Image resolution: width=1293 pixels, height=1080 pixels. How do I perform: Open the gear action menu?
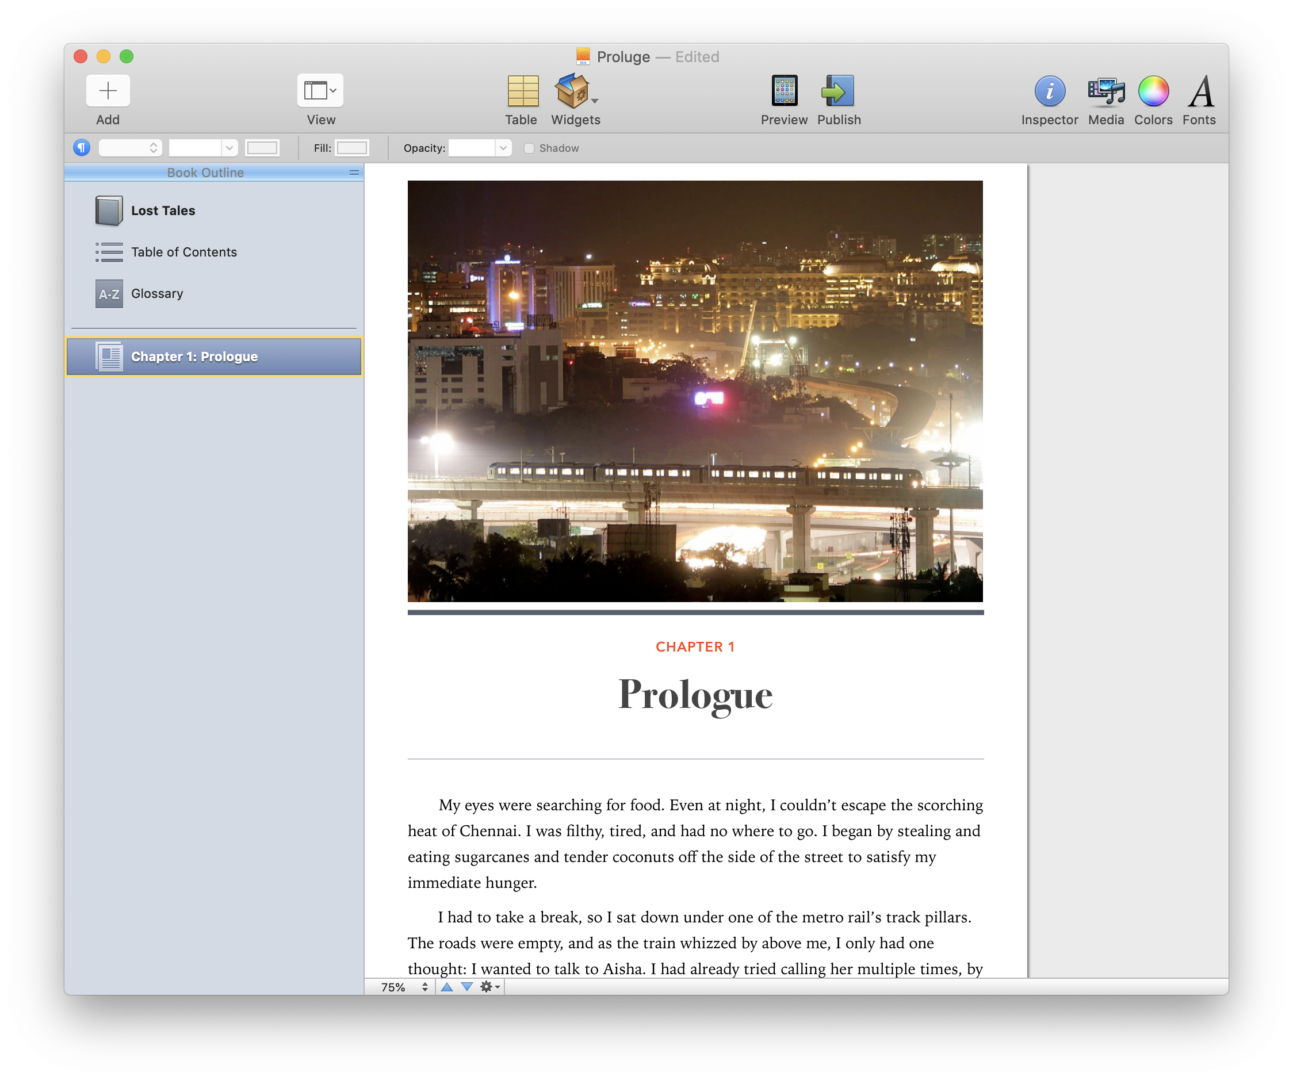pos(490,987)
